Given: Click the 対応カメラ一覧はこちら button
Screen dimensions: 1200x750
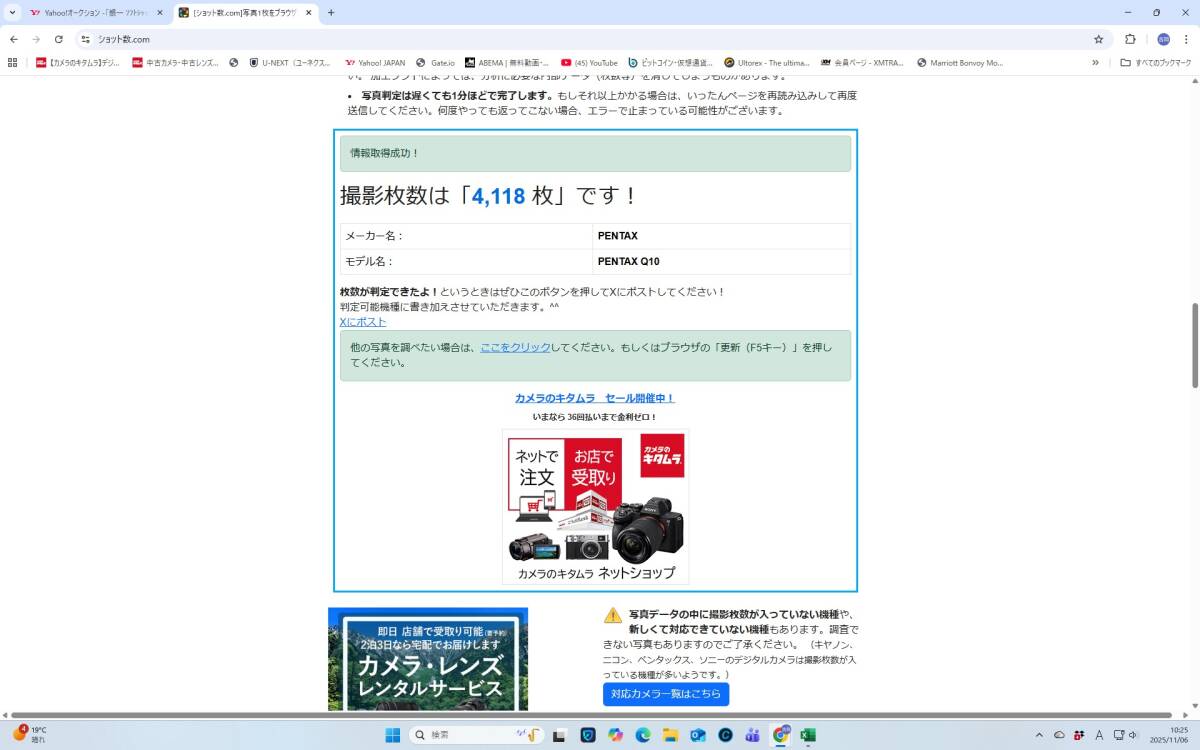Looking at the screenshot, I should (x=666, y=694).
